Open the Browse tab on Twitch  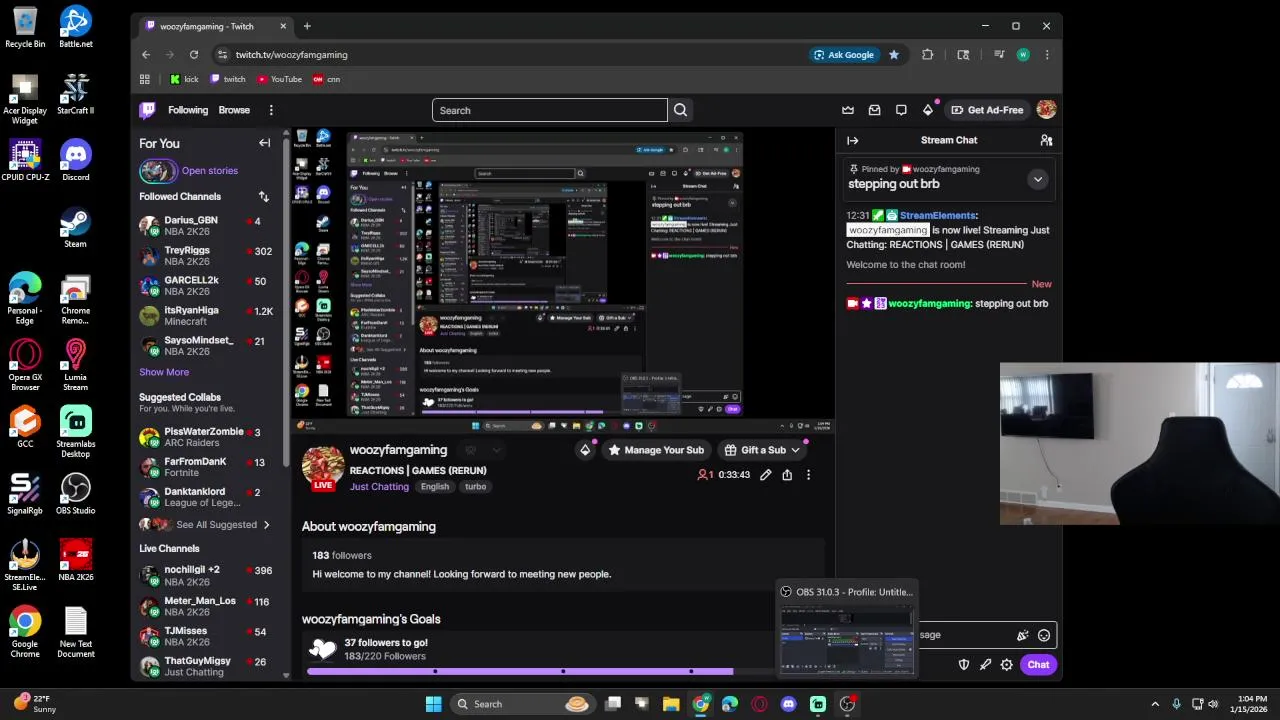coord(234,110)
